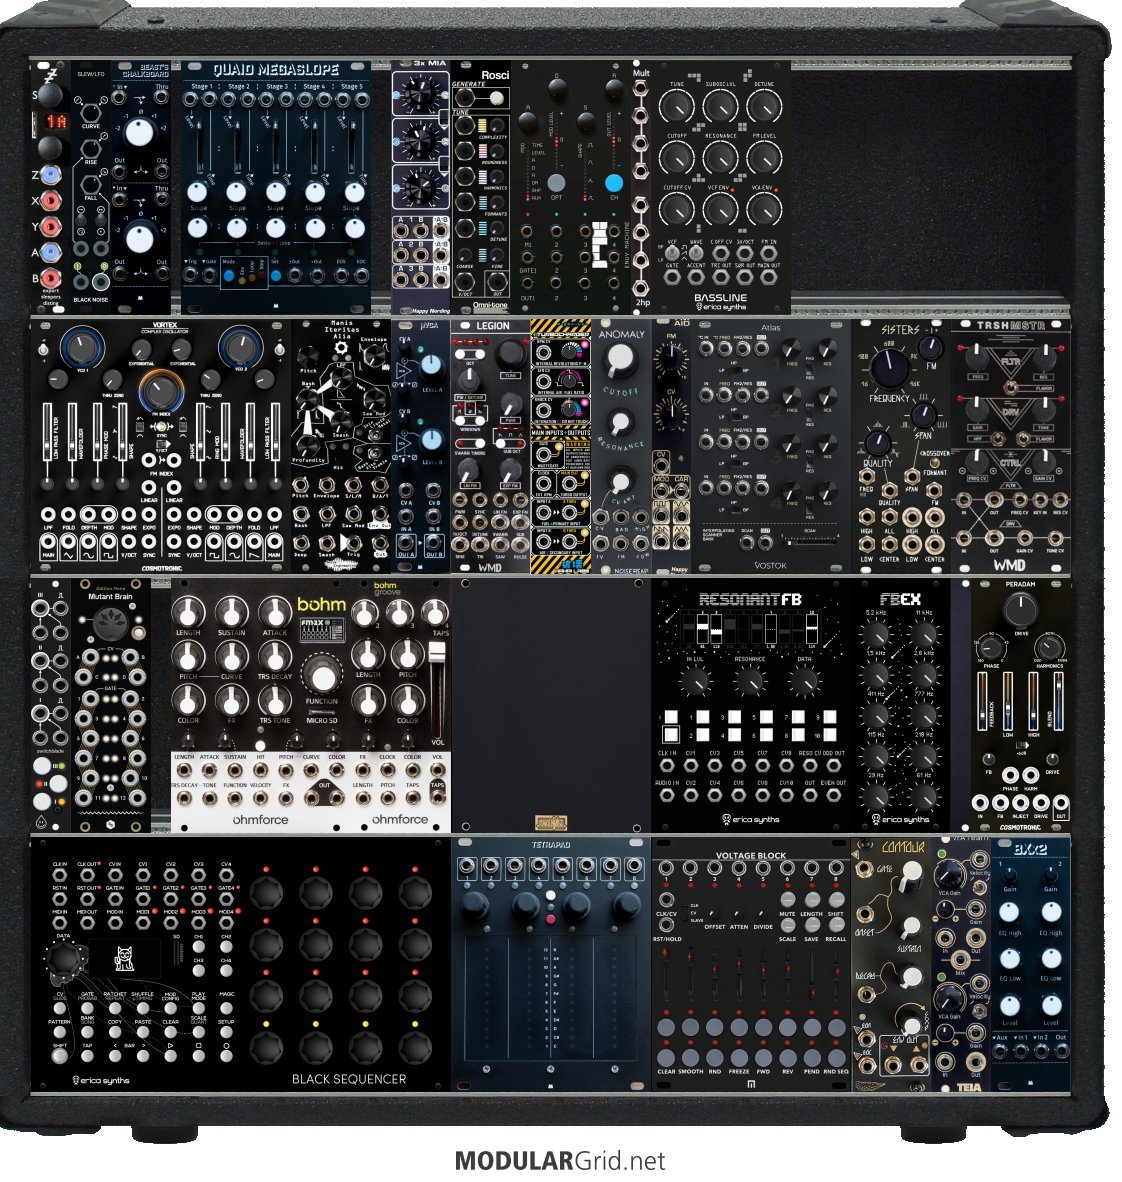Select the Vostok Atlas module

pyautogui.click(x=771, y=446)
